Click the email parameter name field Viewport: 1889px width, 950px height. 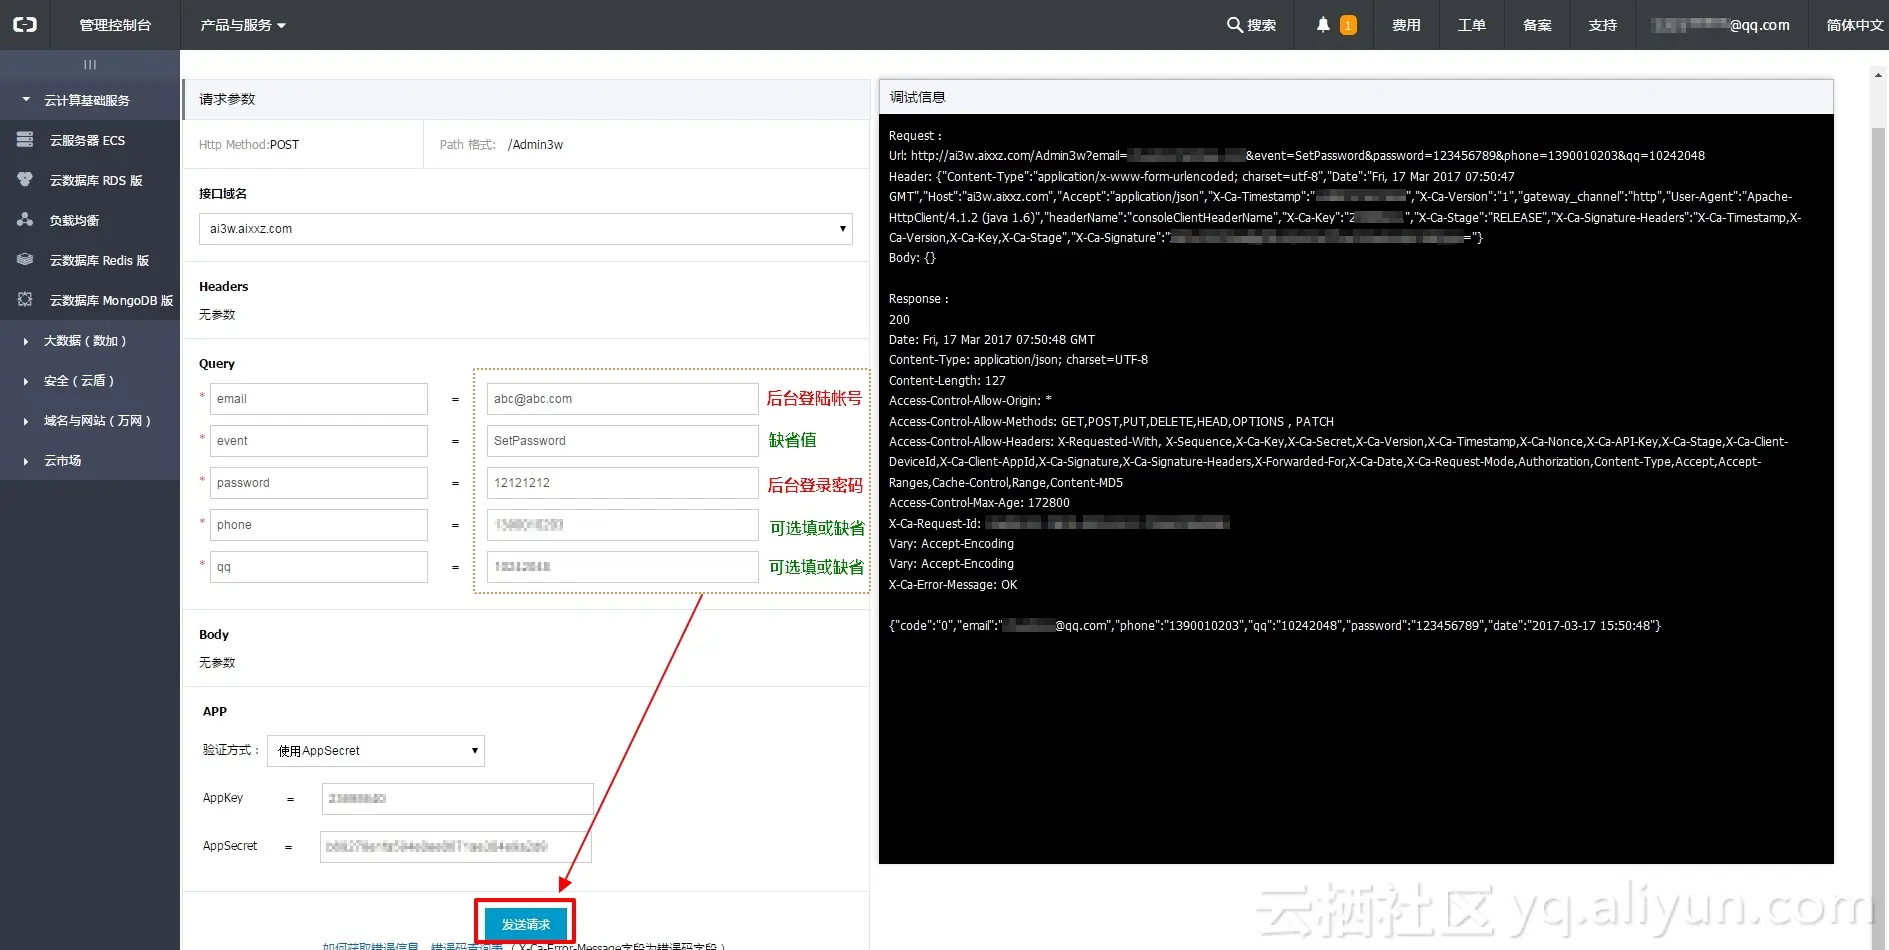(x=319, y=399)
